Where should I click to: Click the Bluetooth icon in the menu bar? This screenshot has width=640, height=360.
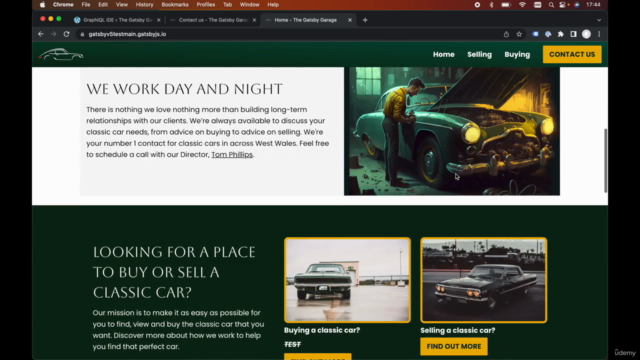pyautogui.click(x=491, y=5)
